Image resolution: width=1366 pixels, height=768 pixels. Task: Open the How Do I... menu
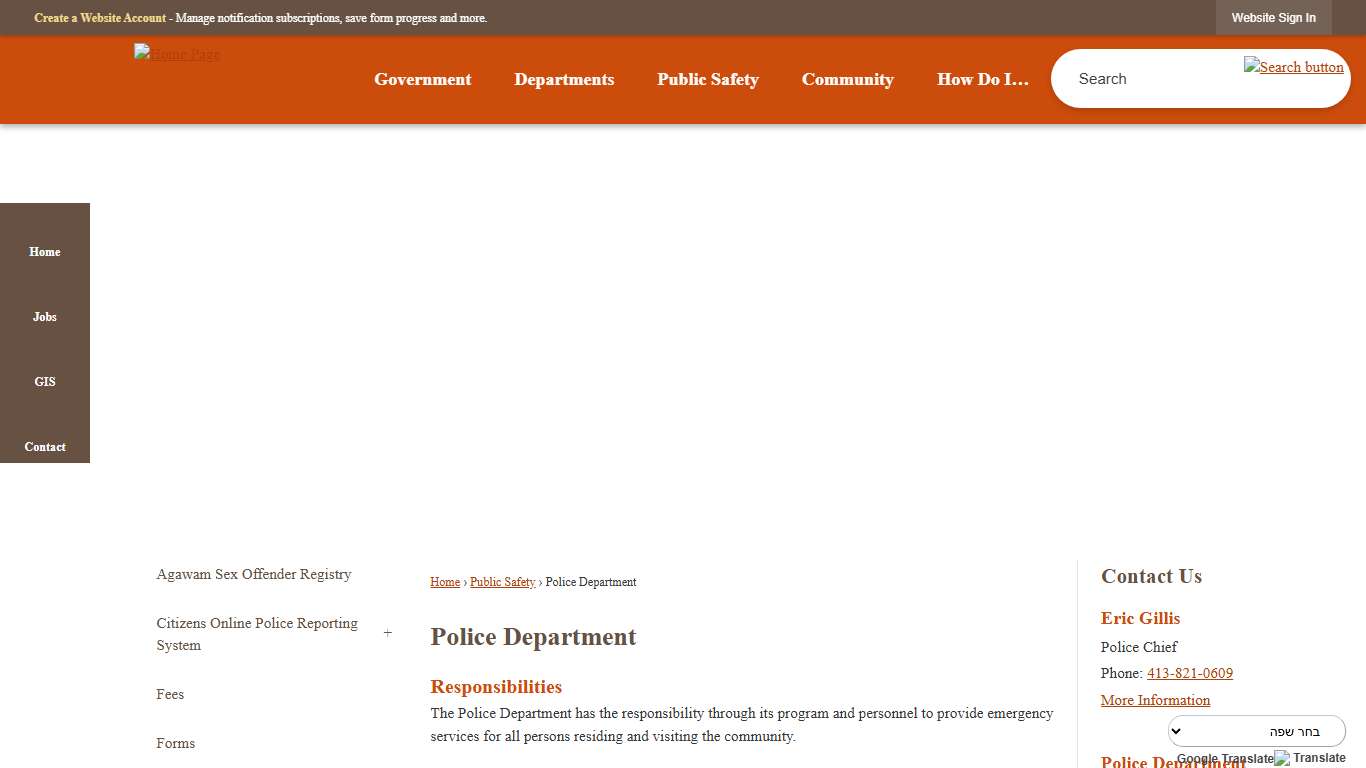(982, 79)
